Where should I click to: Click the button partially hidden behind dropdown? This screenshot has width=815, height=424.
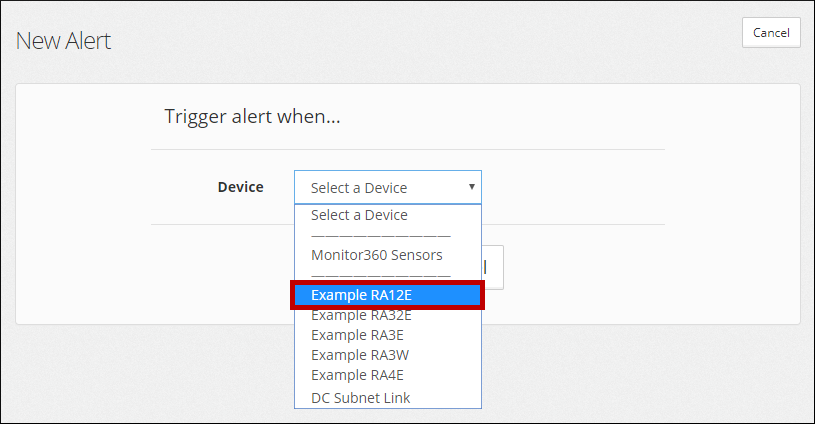click(x=493, y=268)
